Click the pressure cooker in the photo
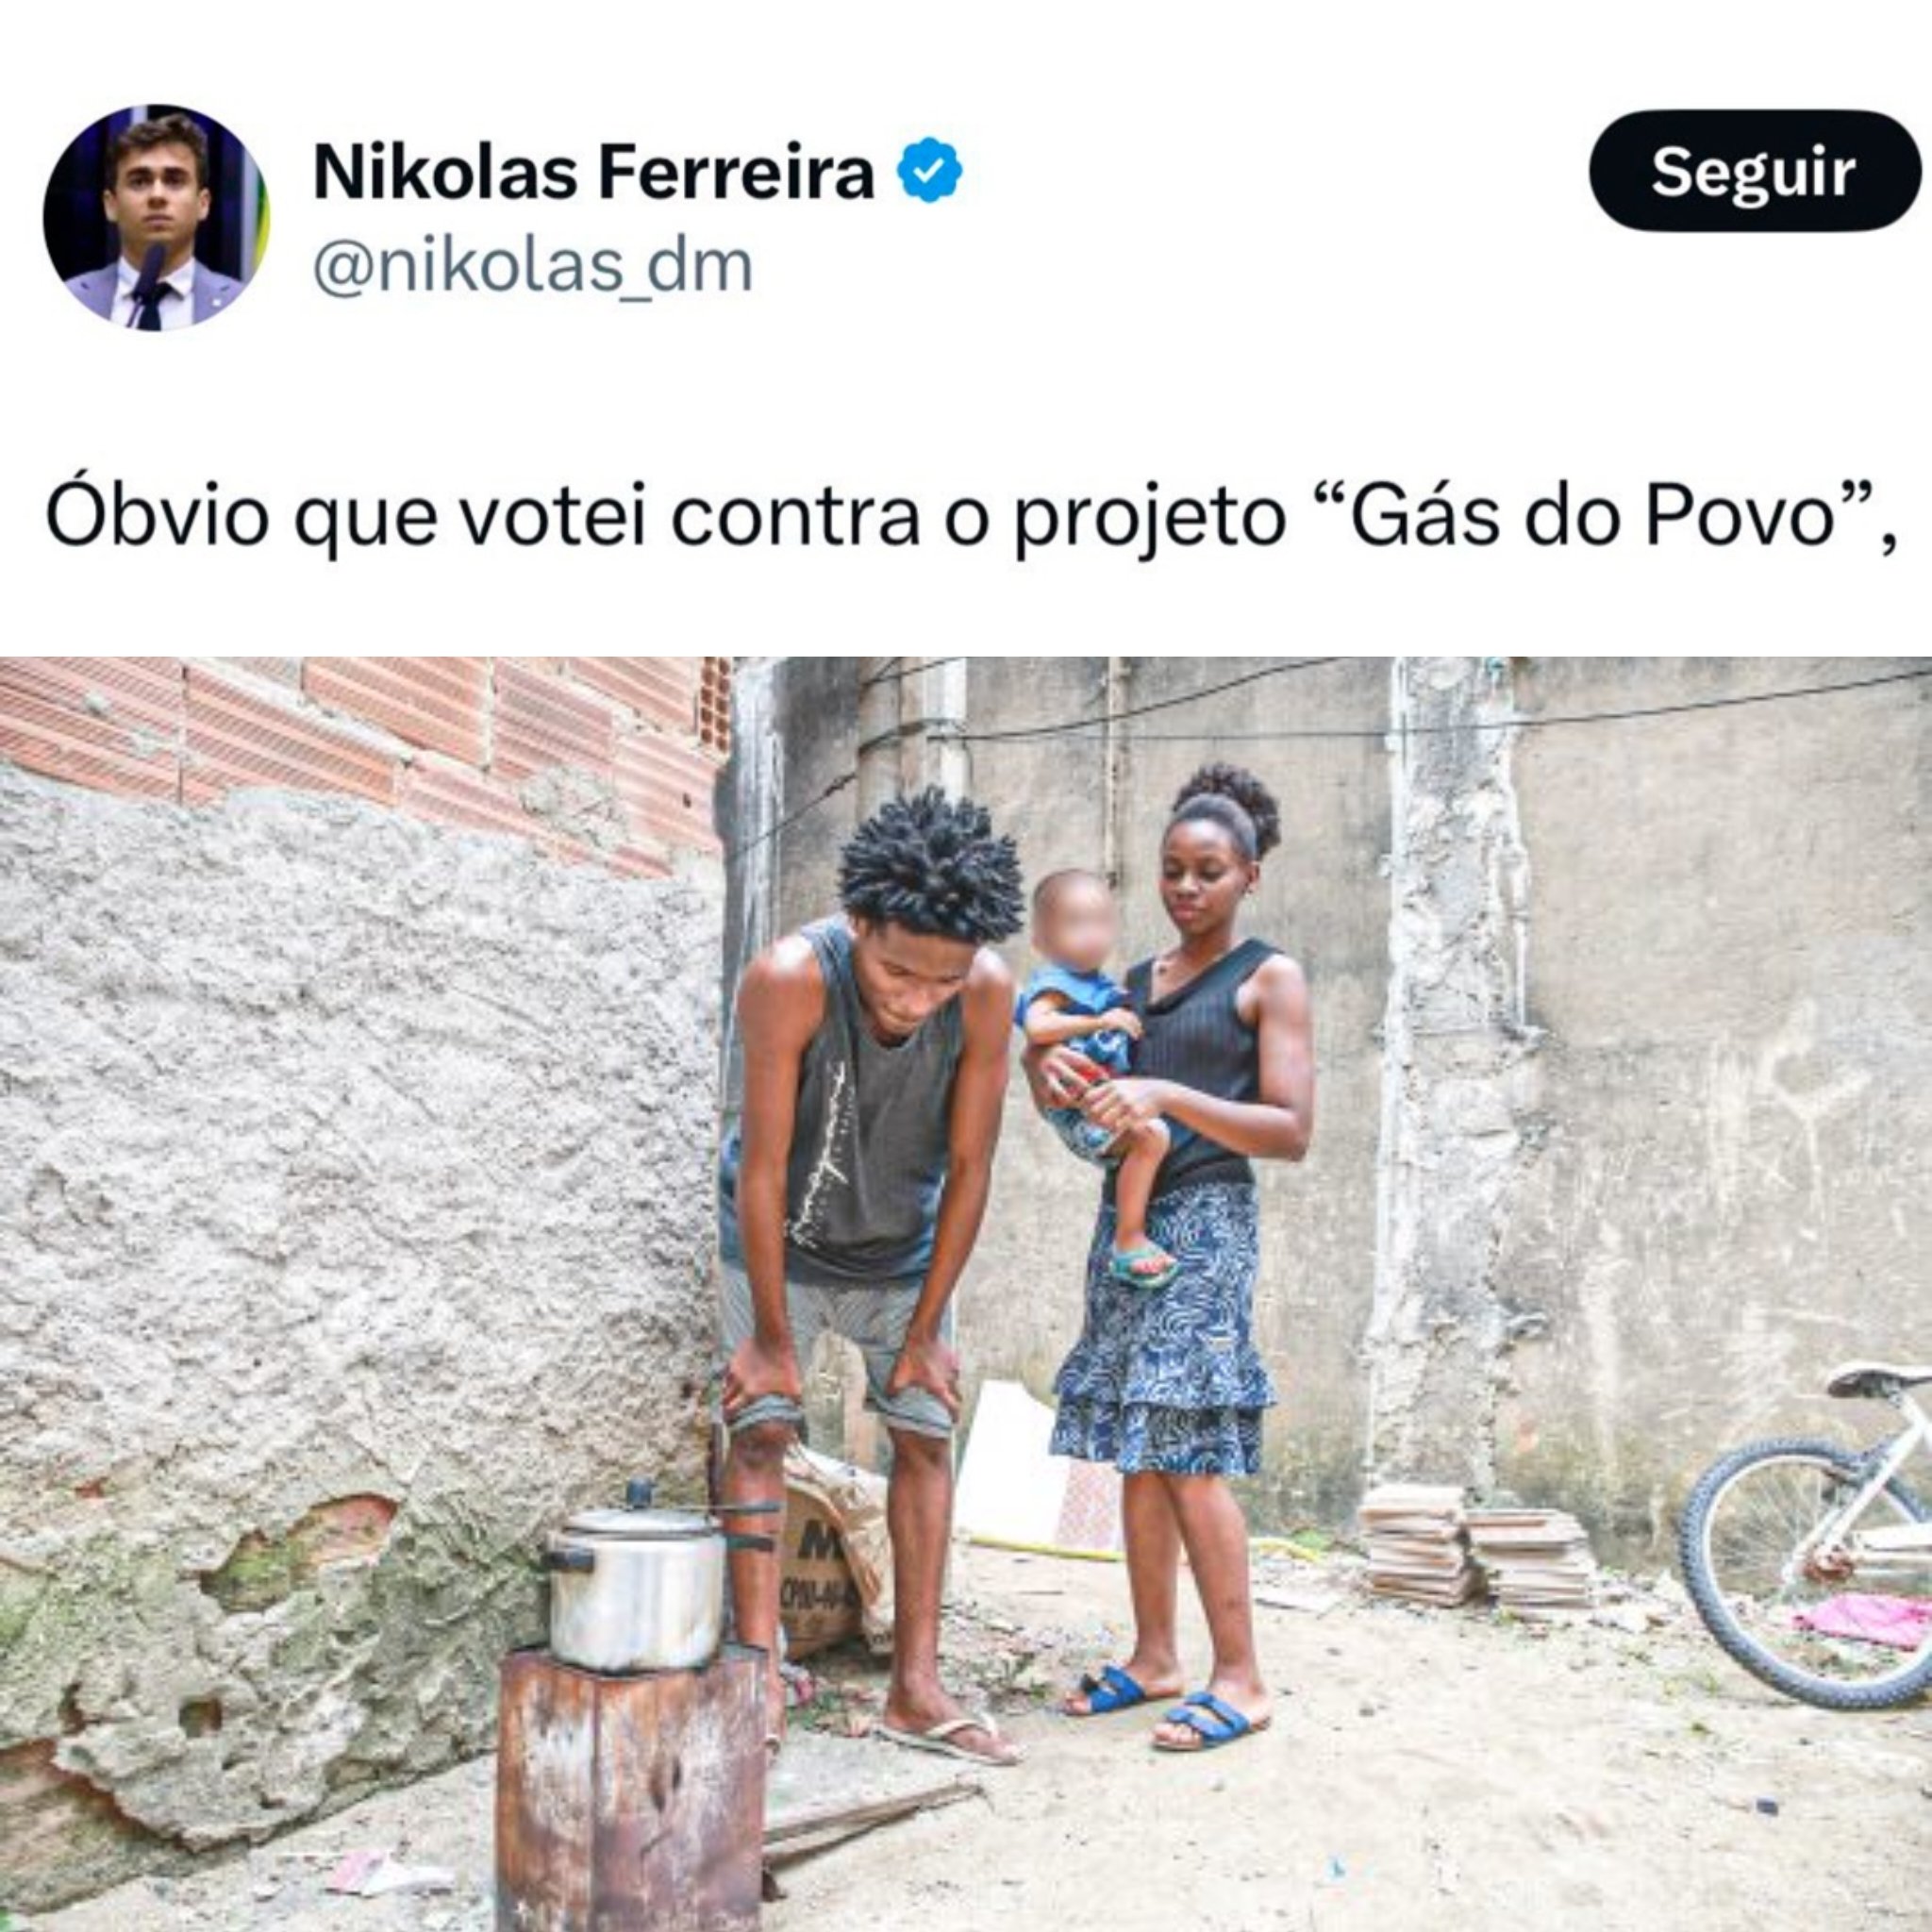This screenshot has height=1932, width=1932. (x=636, y=1579)
